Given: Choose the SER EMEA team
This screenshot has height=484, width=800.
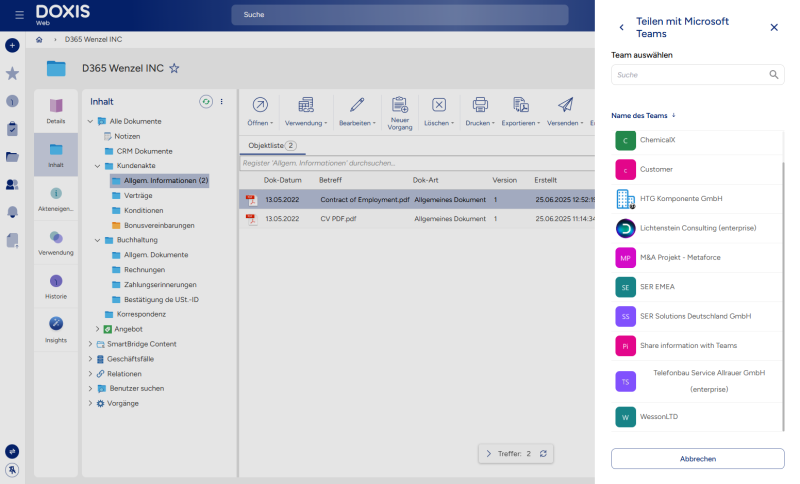Looking at the screenshot, I should pos(698,287).
